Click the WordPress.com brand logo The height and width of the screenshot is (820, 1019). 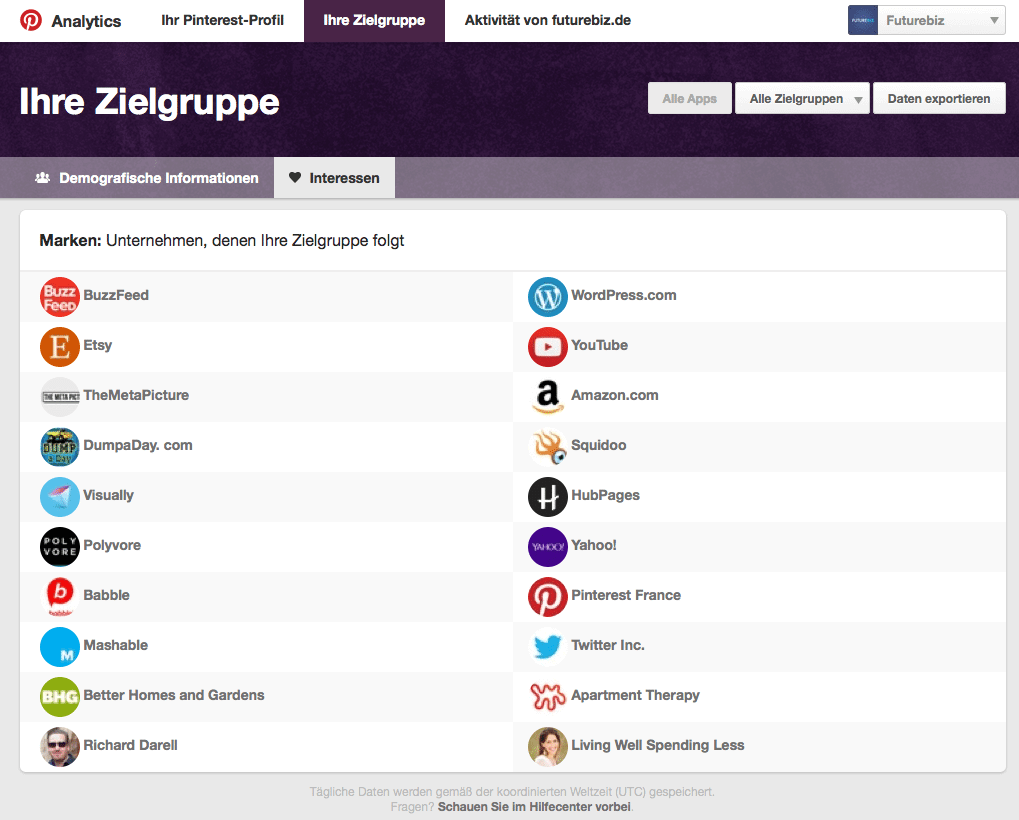[x=548, y=297]
